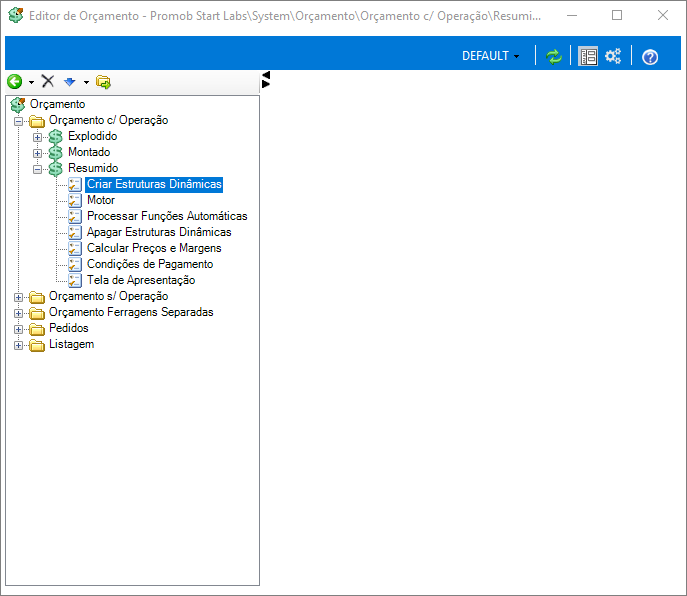Collapse the left panel with splitter arrow
This screenshot has height=596, width=687.
coord(266,75)
